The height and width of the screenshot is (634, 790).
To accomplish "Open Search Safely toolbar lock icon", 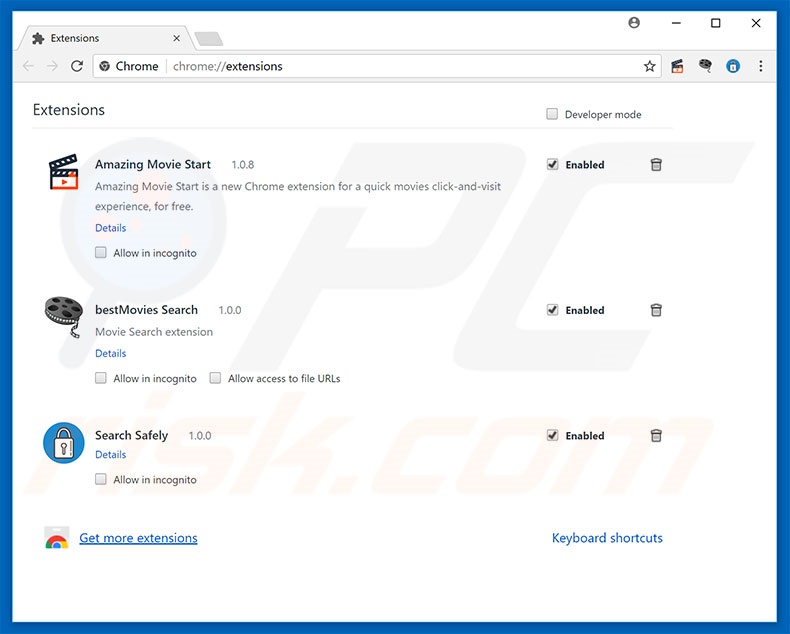I will point(733,66).
